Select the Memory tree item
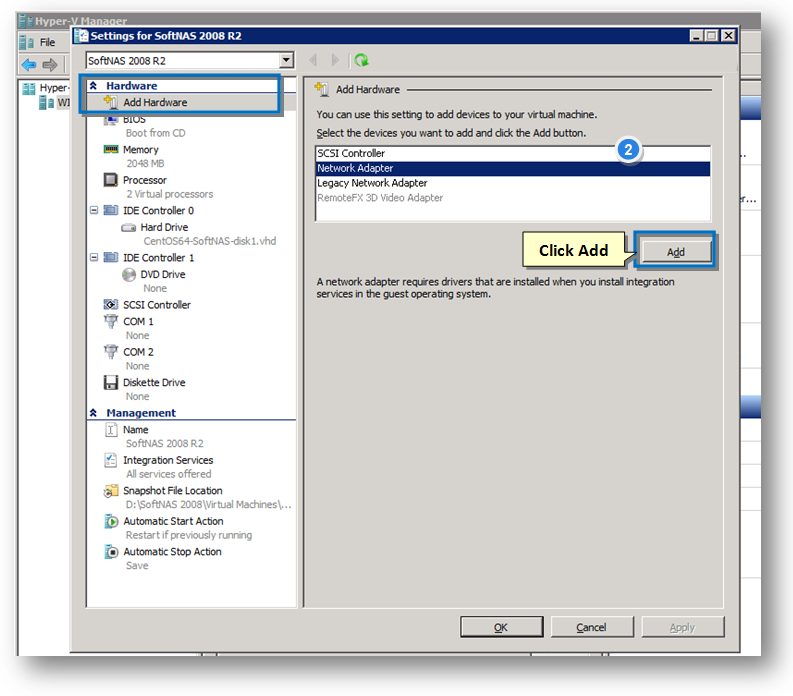Viewport: 793px width, 696px height. click(x=141, y=150)
